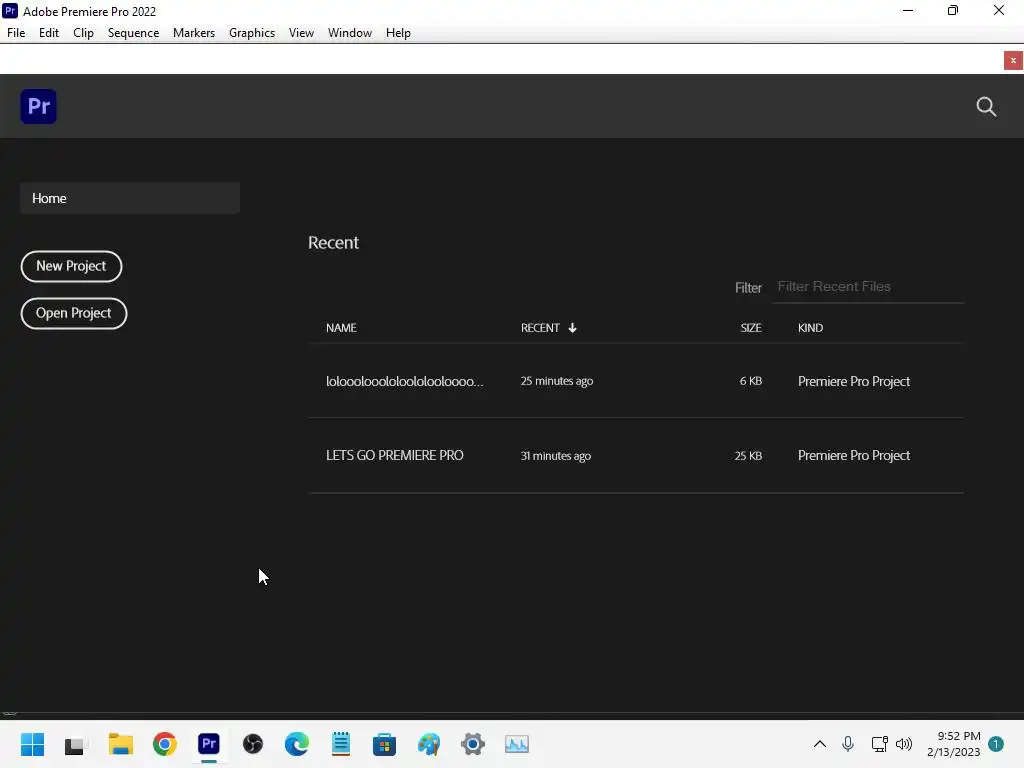
Task: Click '25 minutes ago' cell
Action: [x=557, y=381]
